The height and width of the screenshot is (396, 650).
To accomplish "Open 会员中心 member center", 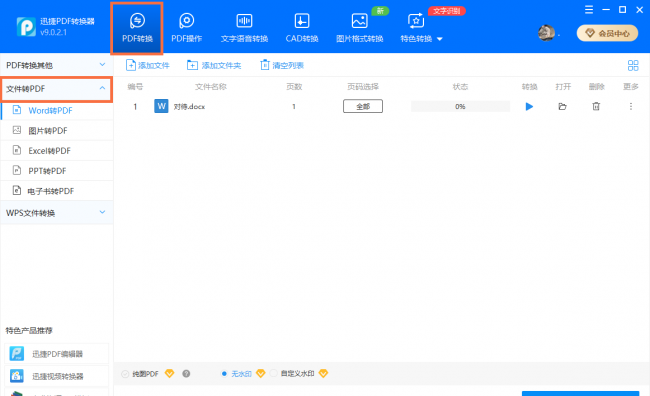I will point(607,33).
